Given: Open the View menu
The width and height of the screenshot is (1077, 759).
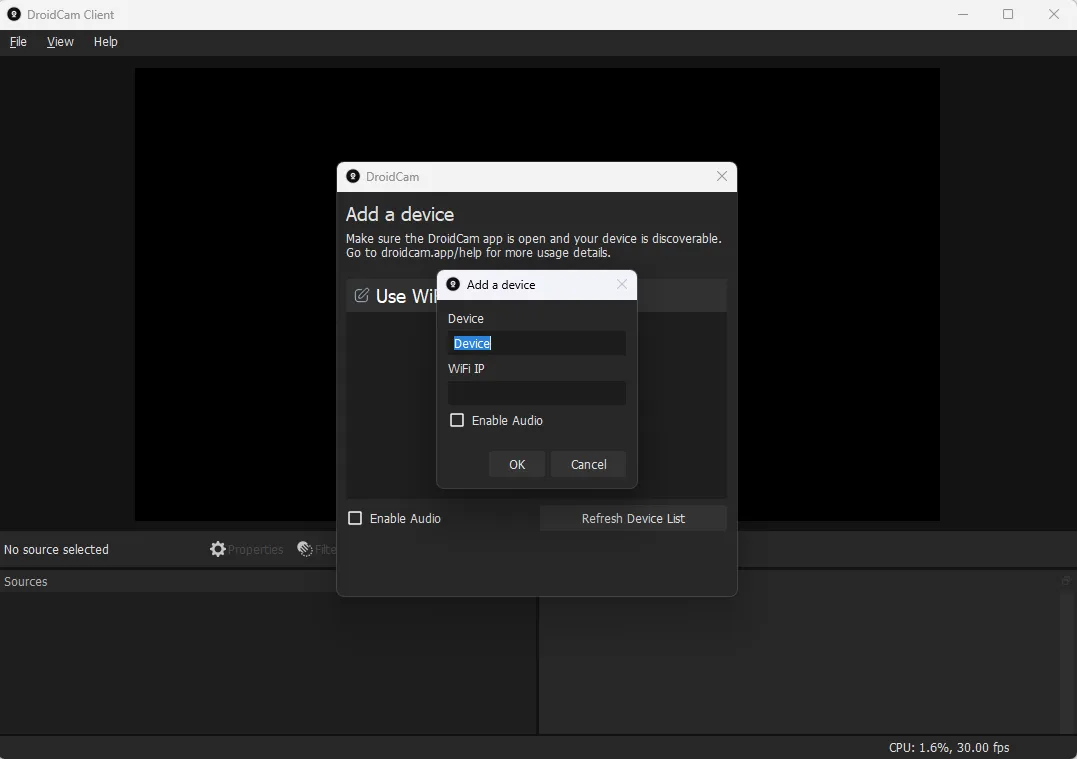Looking at the screenshot, I should click(x=60, y=42).
